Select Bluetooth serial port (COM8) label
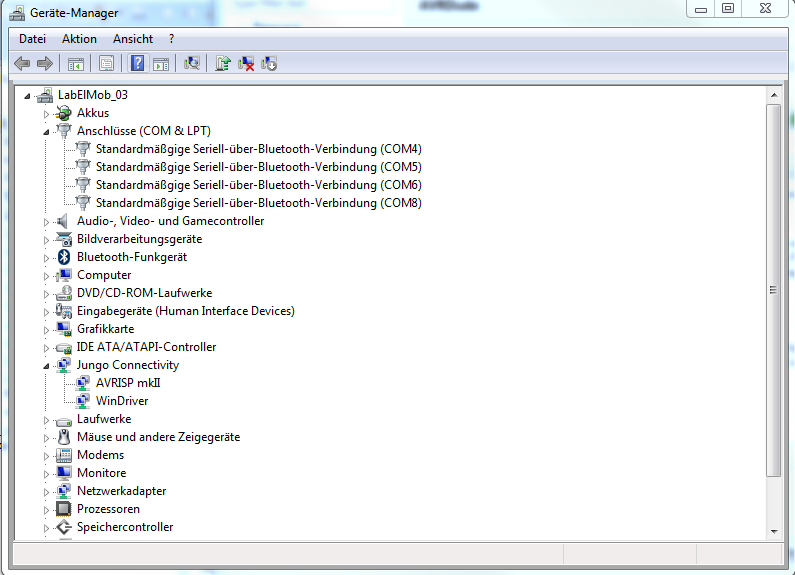Screen dimensions: 795x575 tap(259, 203)
